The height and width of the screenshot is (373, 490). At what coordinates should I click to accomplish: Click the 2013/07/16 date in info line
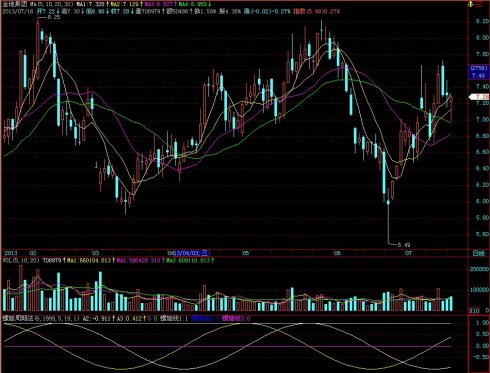tap(17, 11)
